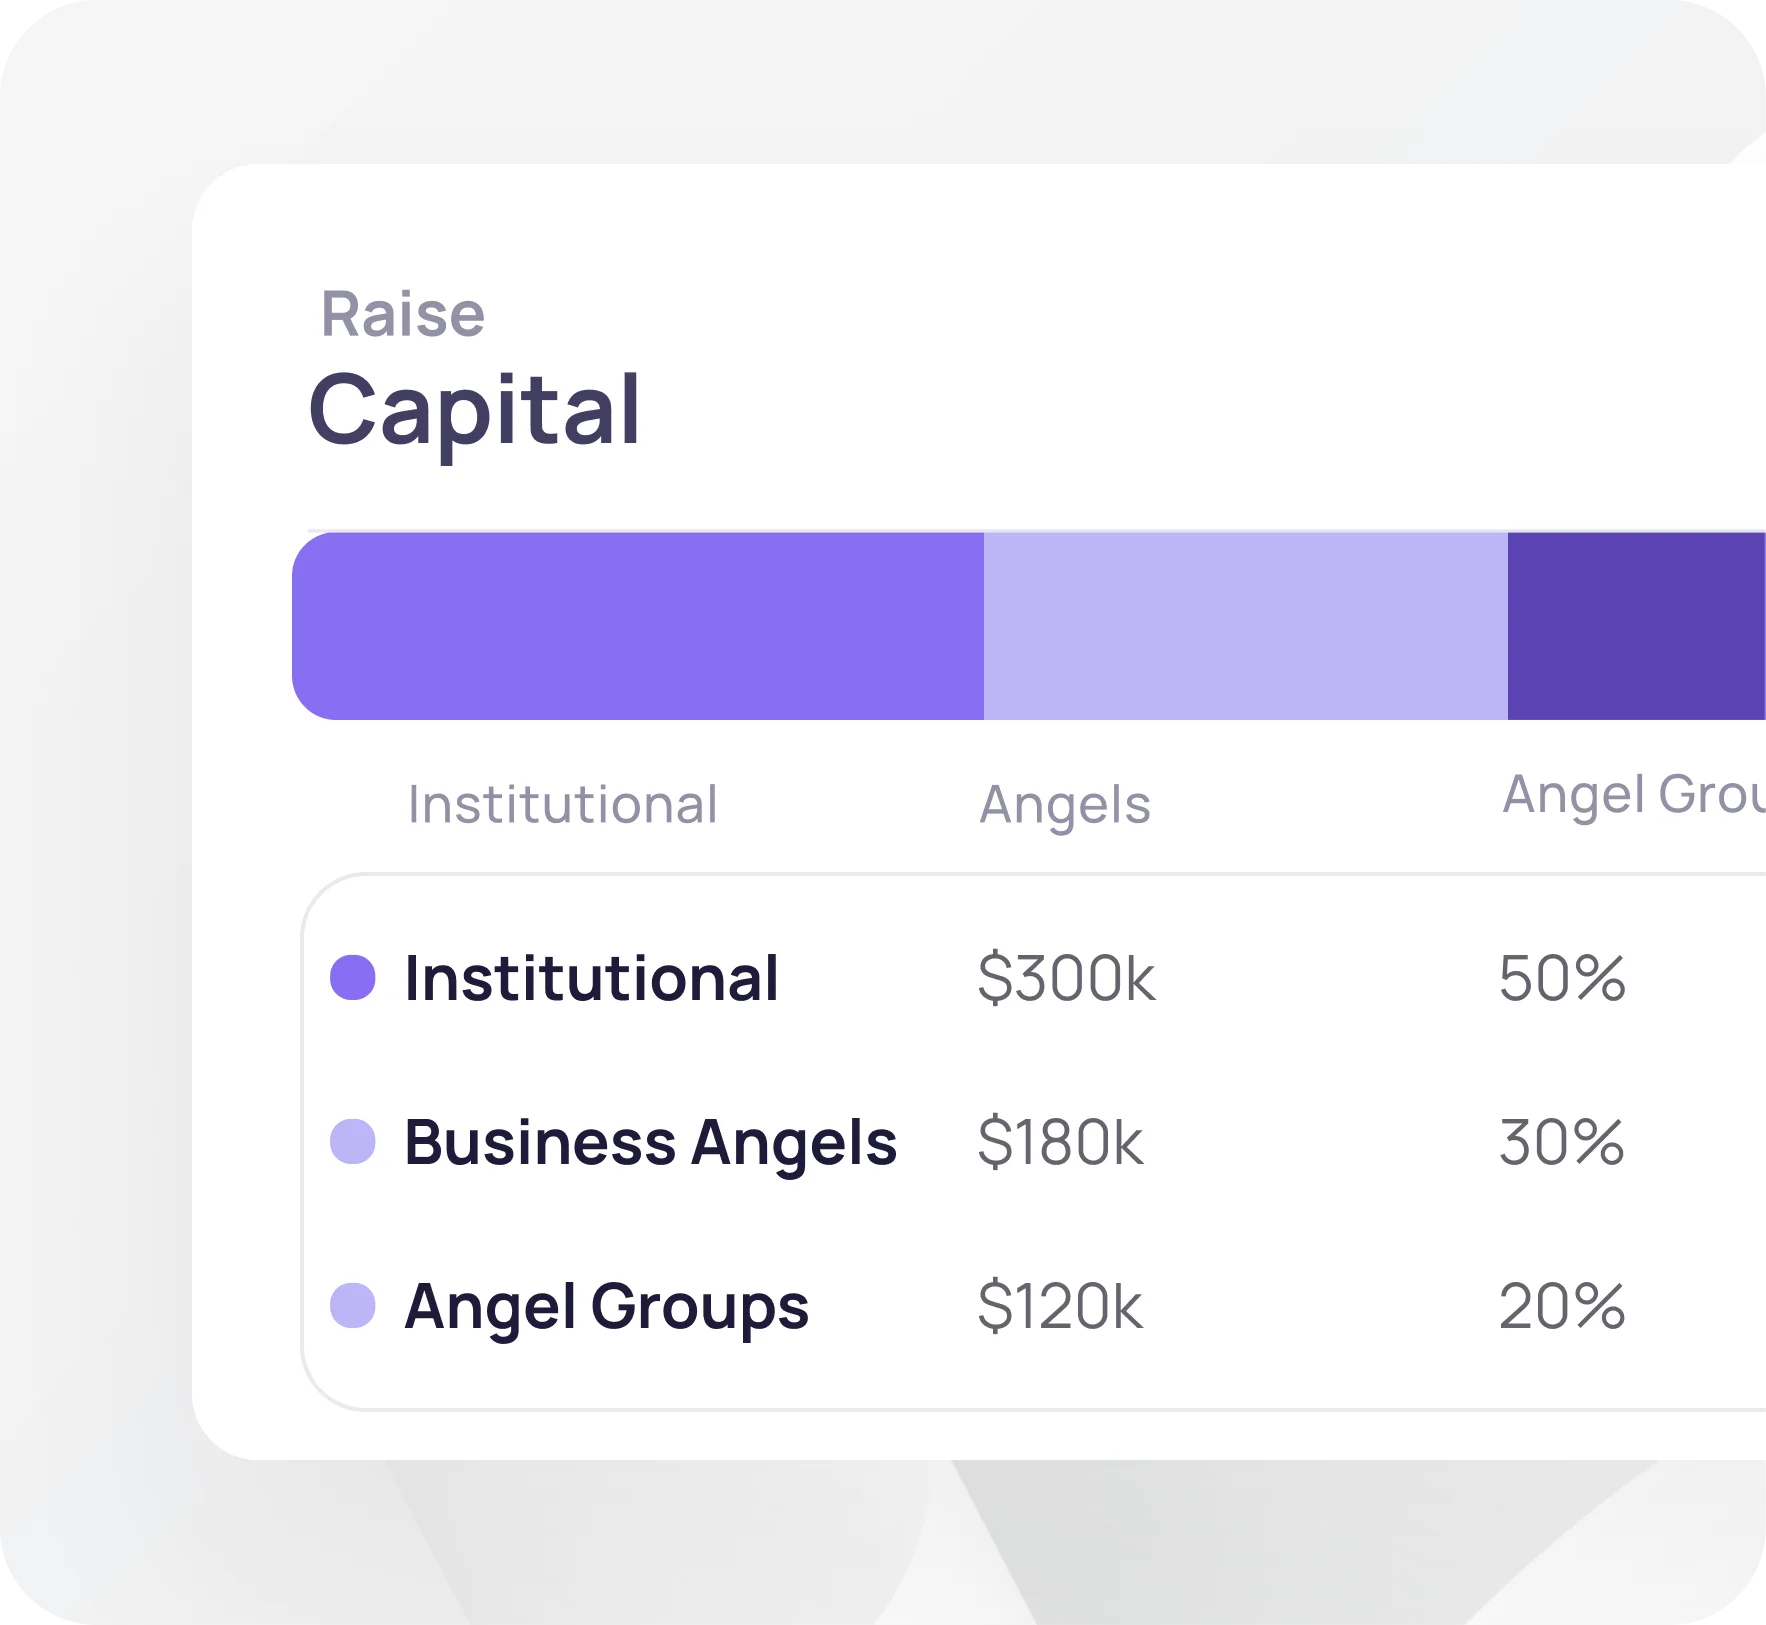
Task: Select the Institutional segment of the bar
Action: (638, 626)
